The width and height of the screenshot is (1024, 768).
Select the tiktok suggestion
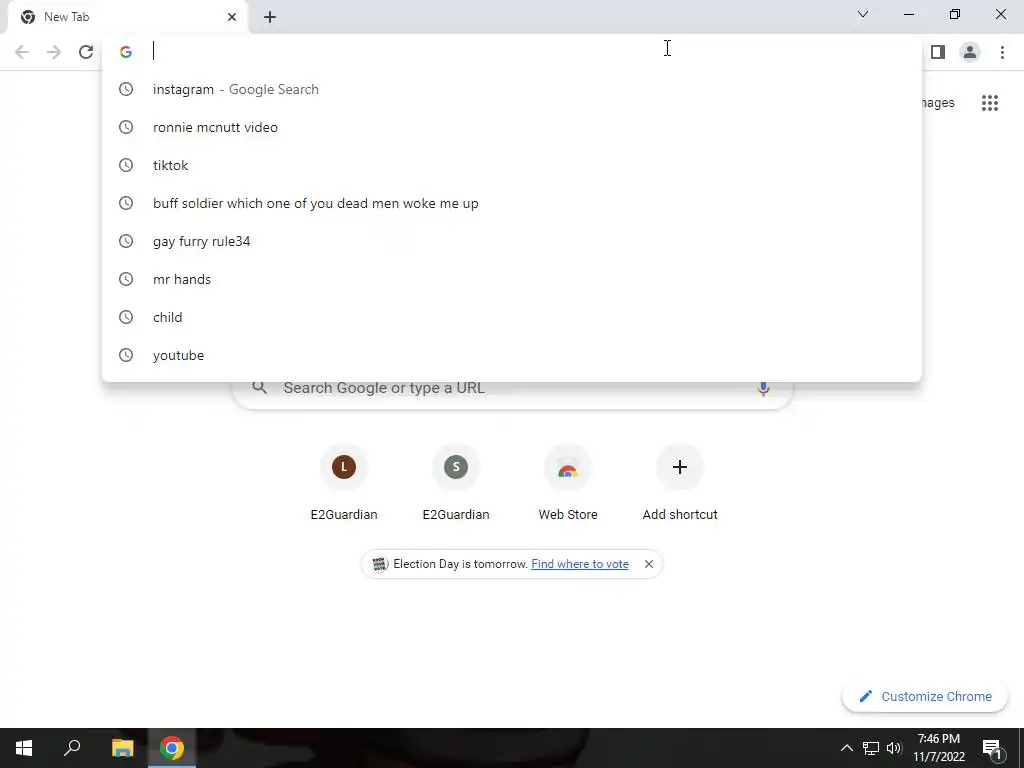(512, 165)
